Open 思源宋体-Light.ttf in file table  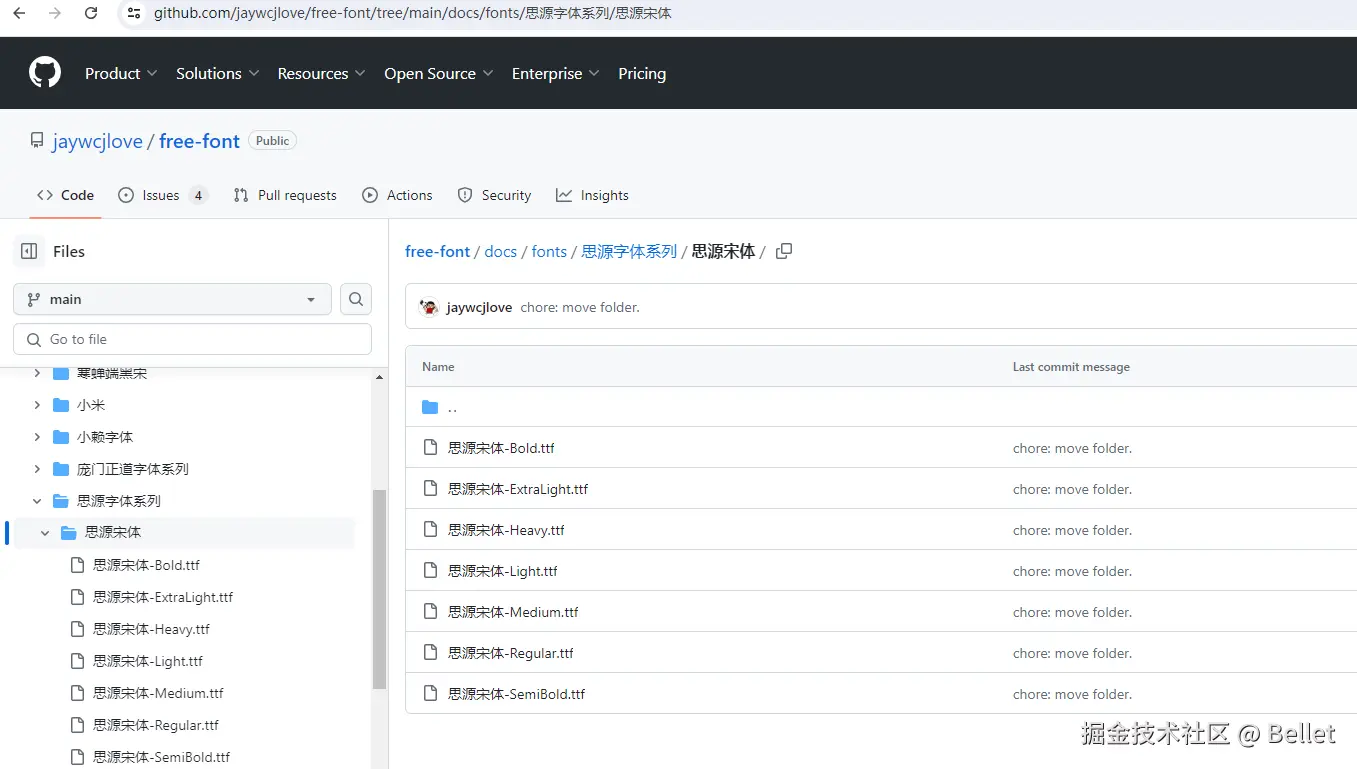503,571
